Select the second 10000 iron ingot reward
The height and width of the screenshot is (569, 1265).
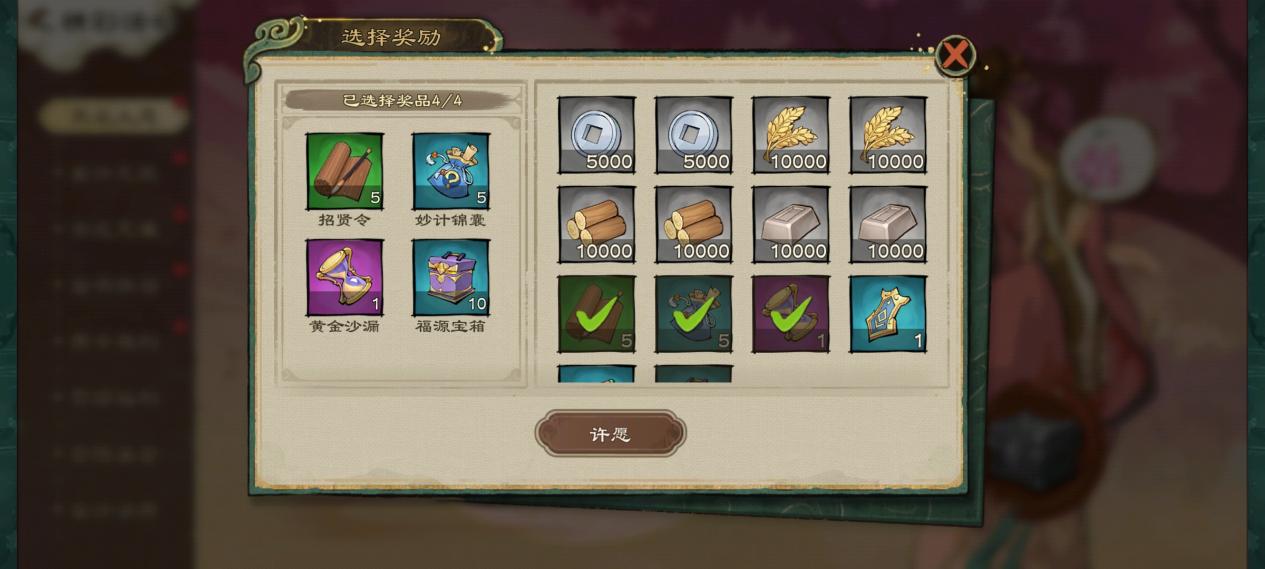click(887, 225)
